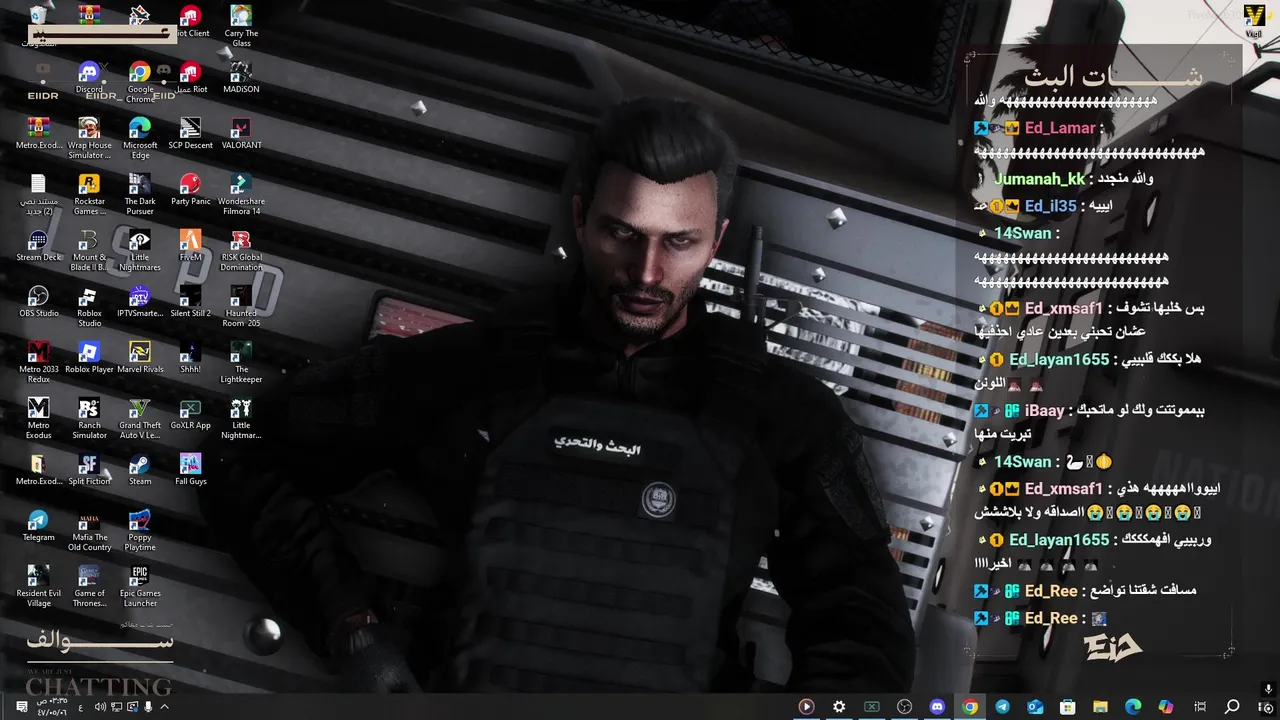This screenshot has height=720, width=1280.
Task: Launch RISK Global Domination shortcut
Action: pos(241,250)
